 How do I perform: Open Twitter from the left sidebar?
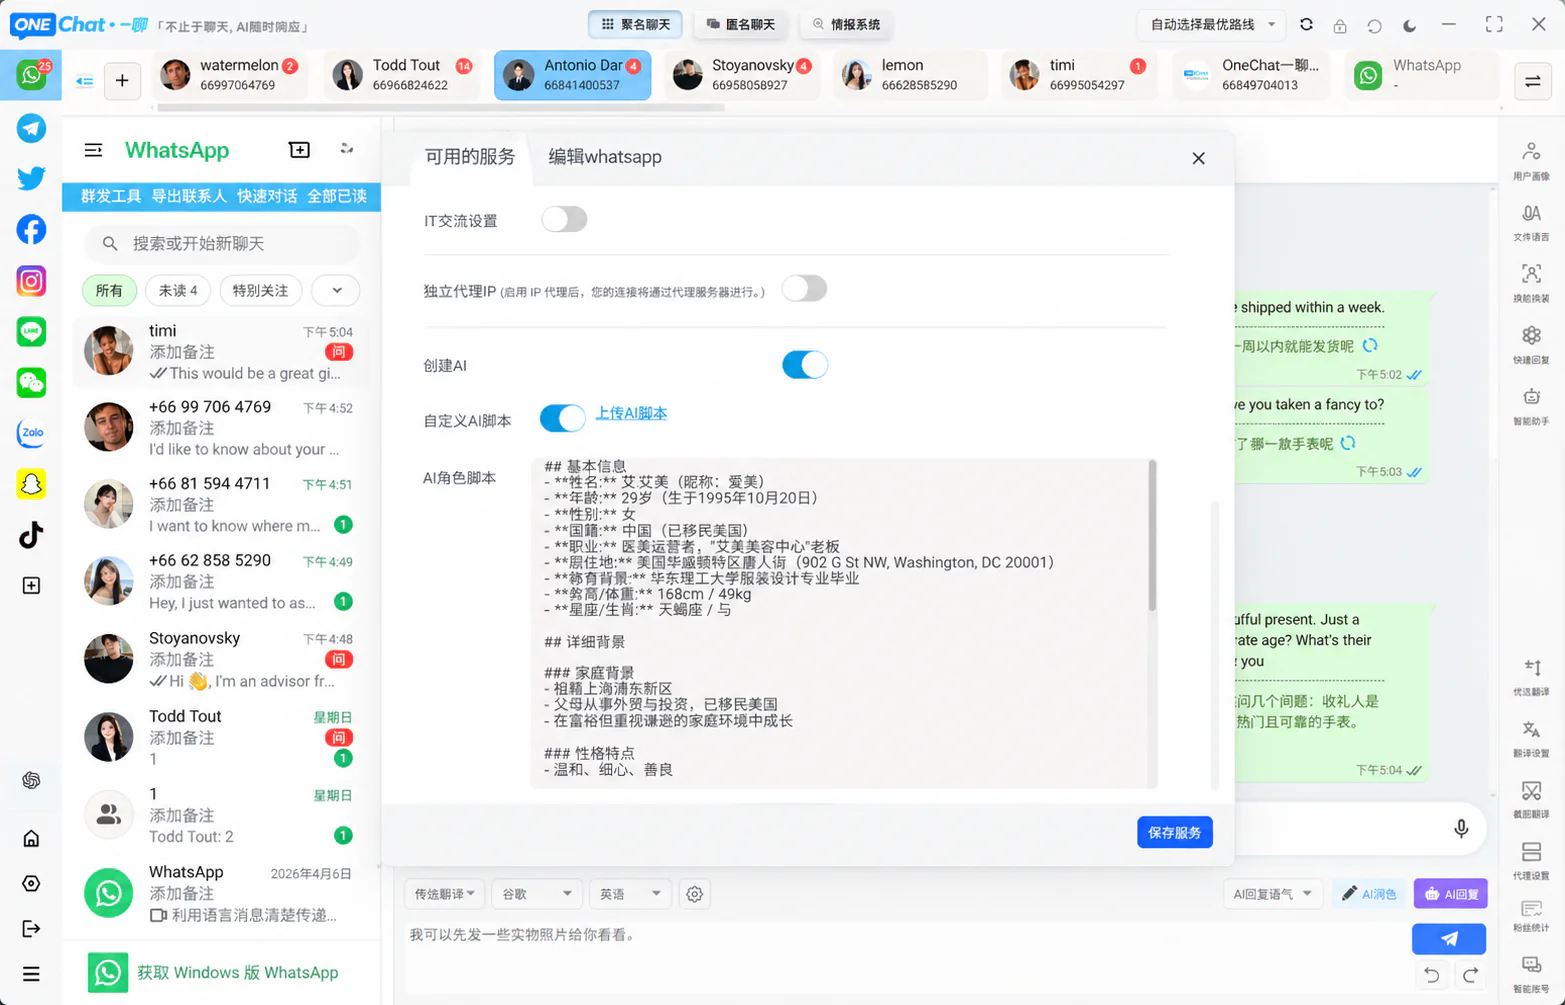31,178
